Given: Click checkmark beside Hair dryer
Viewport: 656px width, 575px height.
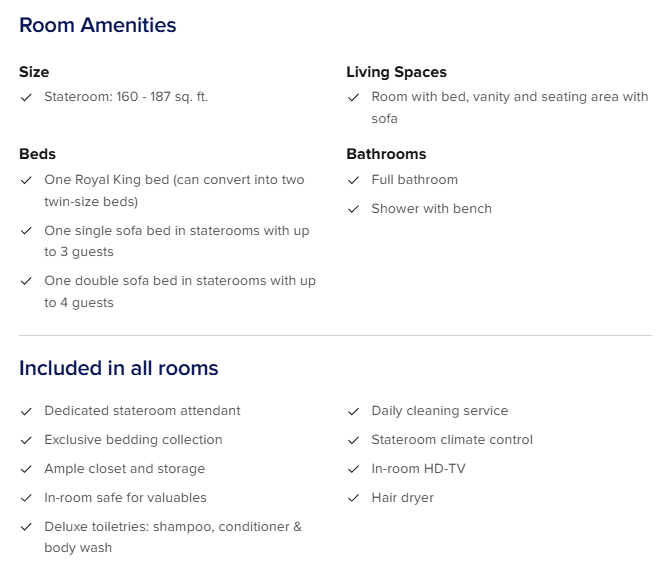Looking at the screenshot, I should pos(353,499).
